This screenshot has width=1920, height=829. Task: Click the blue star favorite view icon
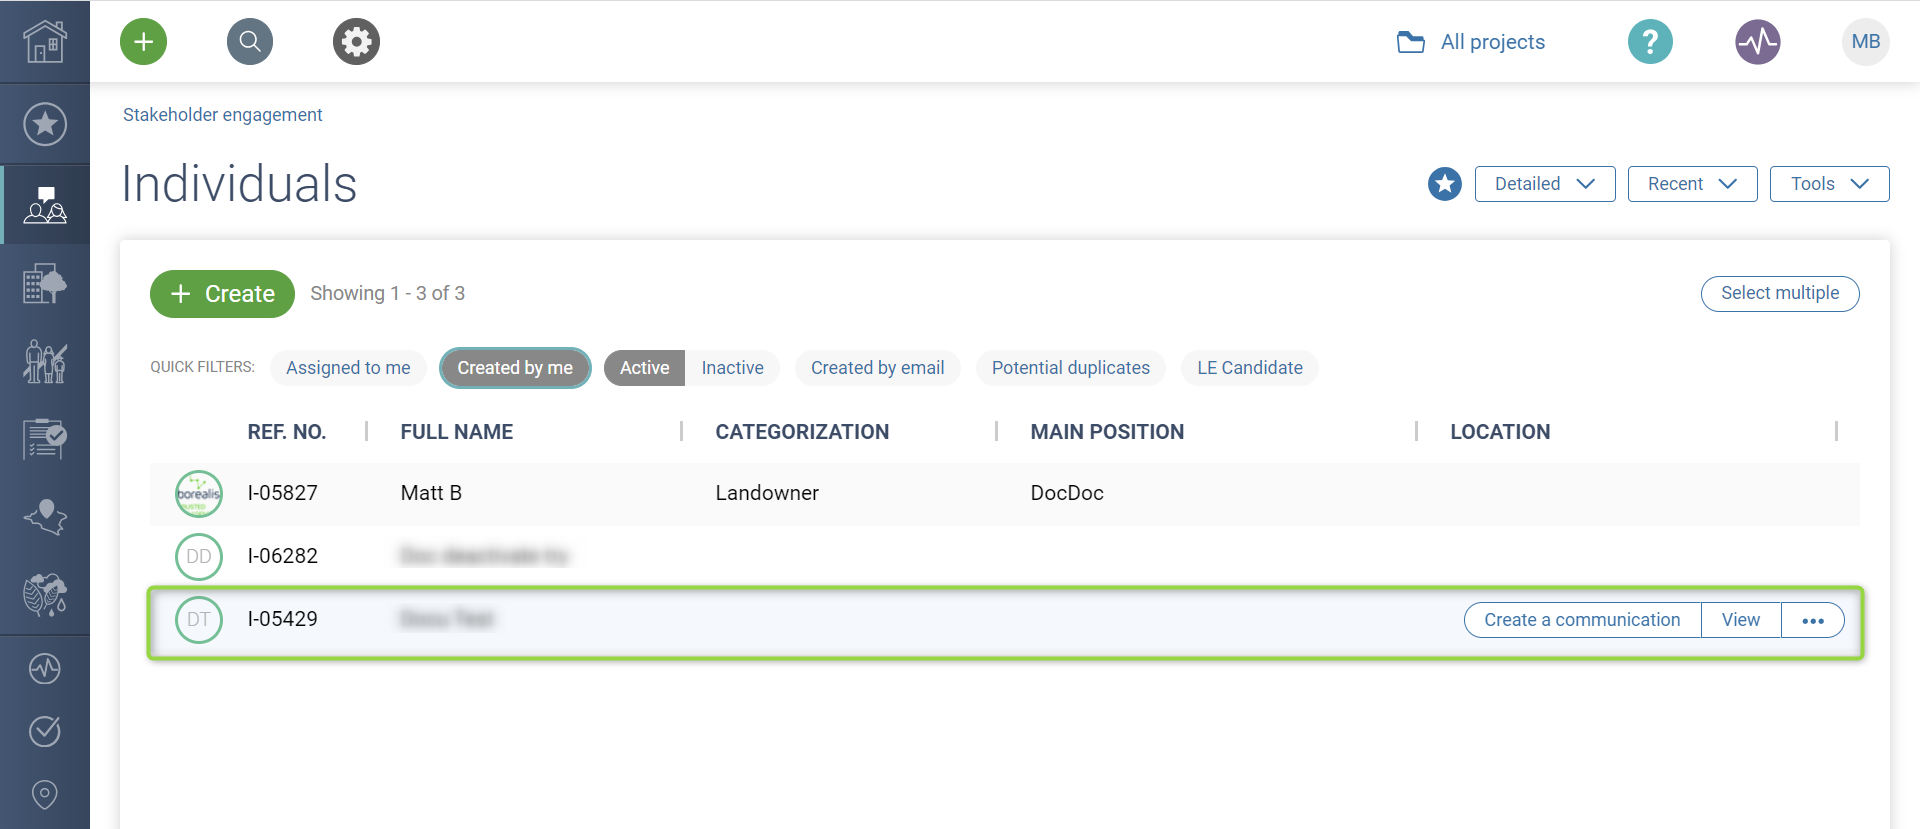[1444, 184]
